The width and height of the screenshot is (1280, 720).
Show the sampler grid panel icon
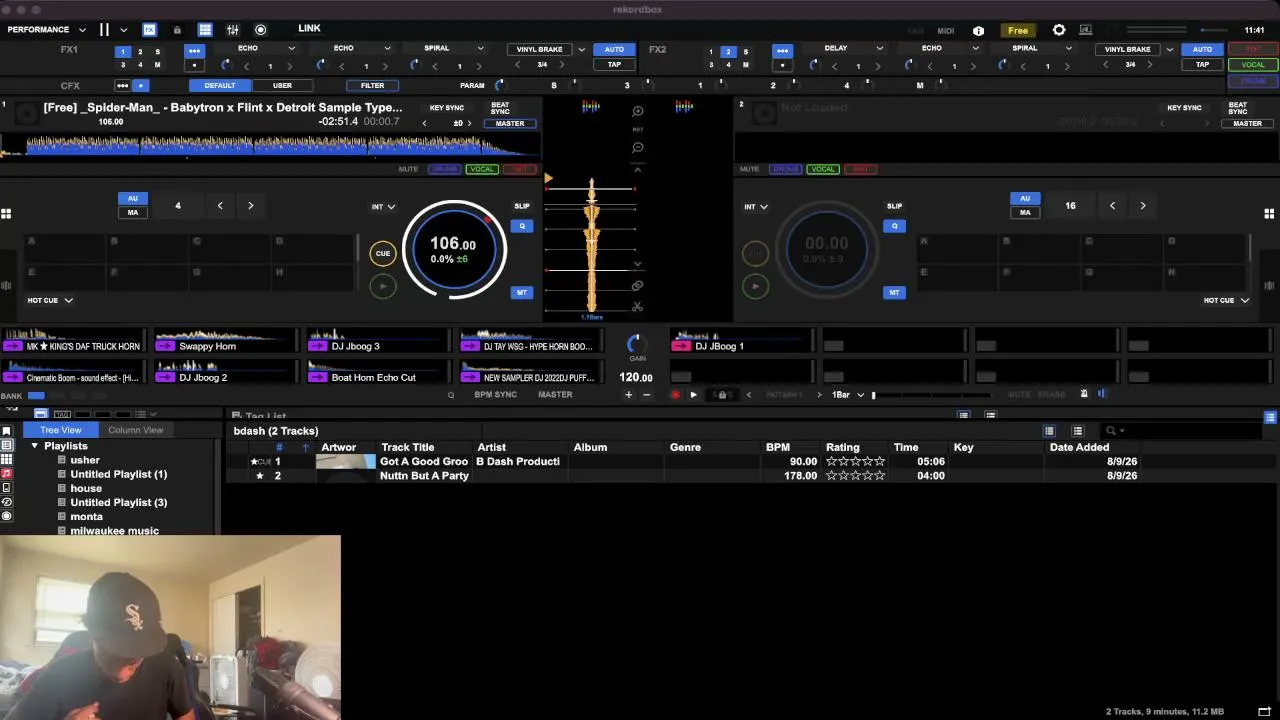click(205, 30)
